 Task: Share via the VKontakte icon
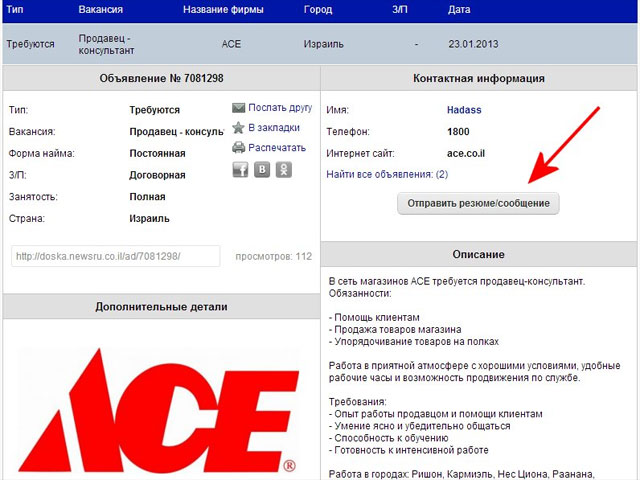(262, 169)
